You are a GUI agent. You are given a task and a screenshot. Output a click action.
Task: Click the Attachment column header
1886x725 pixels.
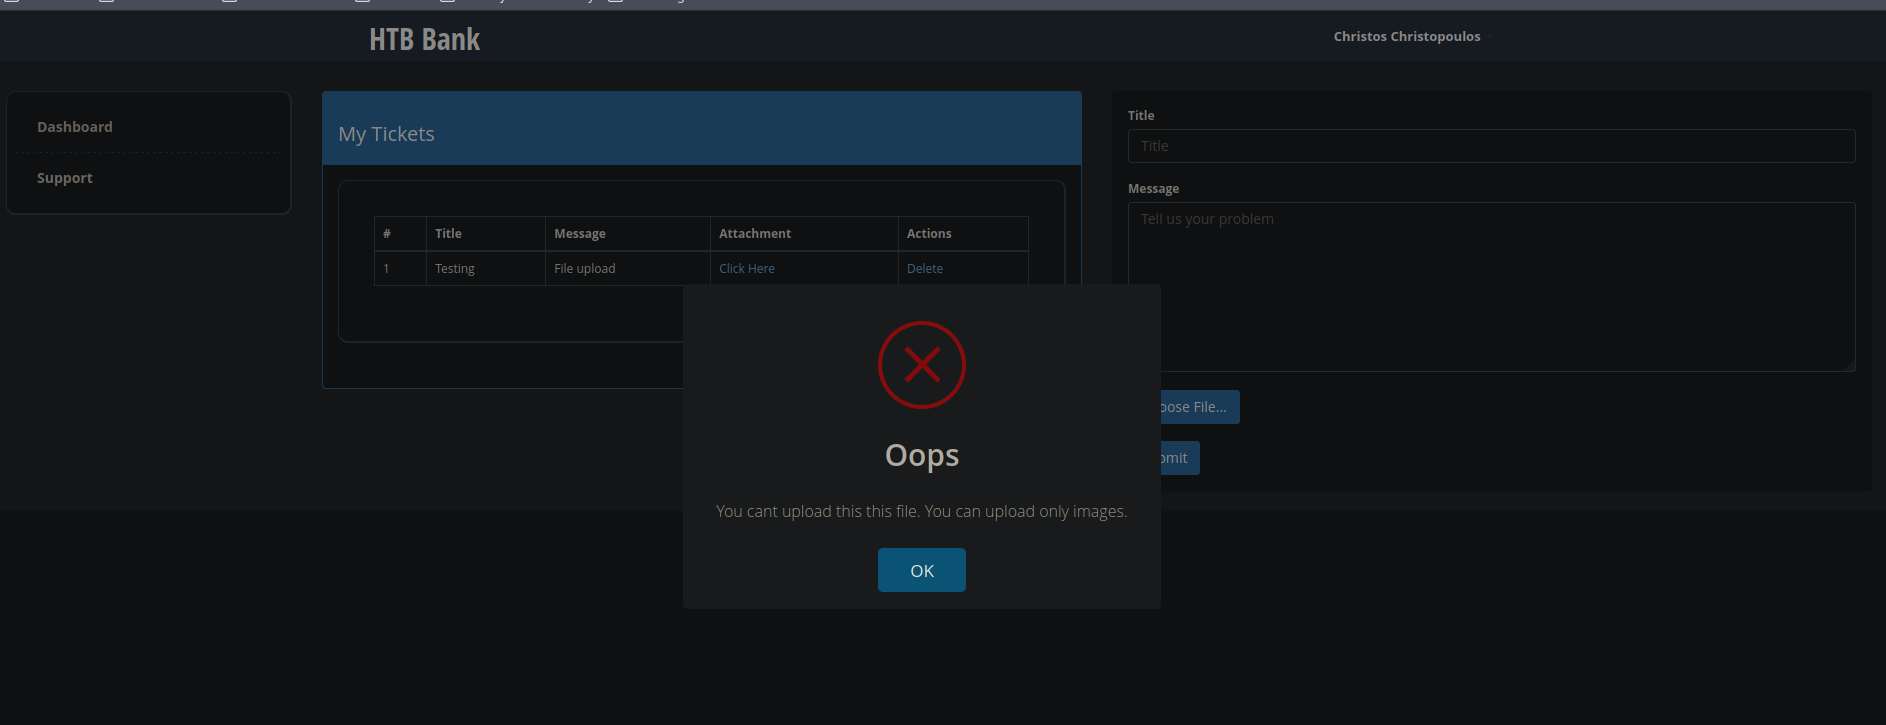coord(755,234)
